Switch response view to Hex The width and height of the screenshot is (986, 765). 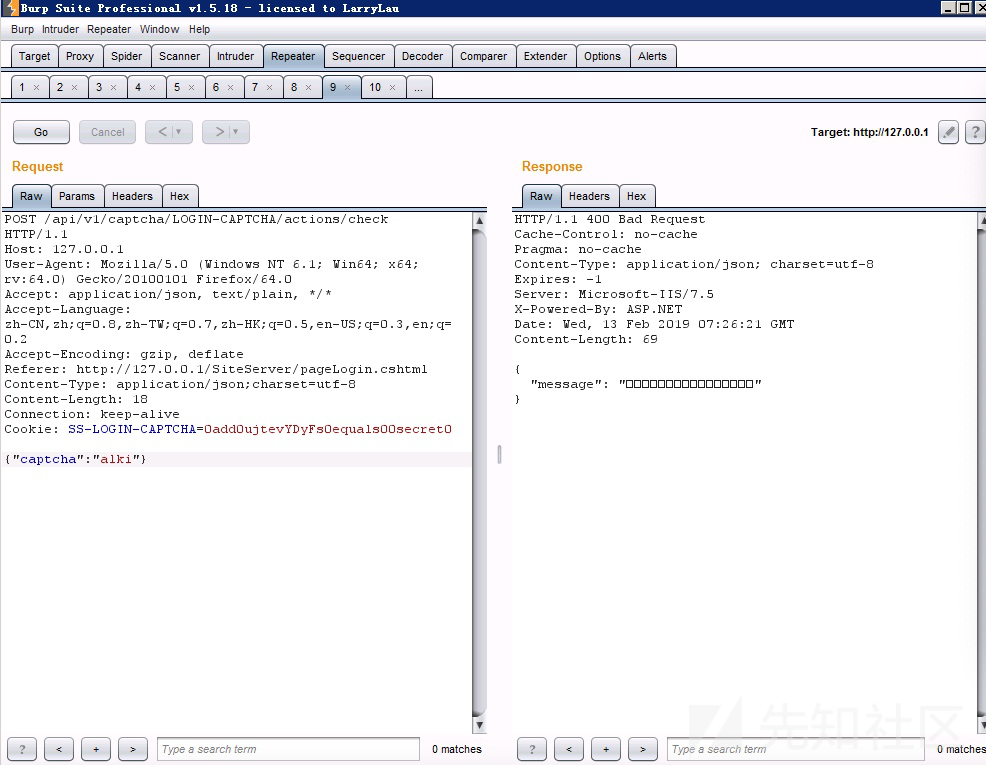(636, 196)
